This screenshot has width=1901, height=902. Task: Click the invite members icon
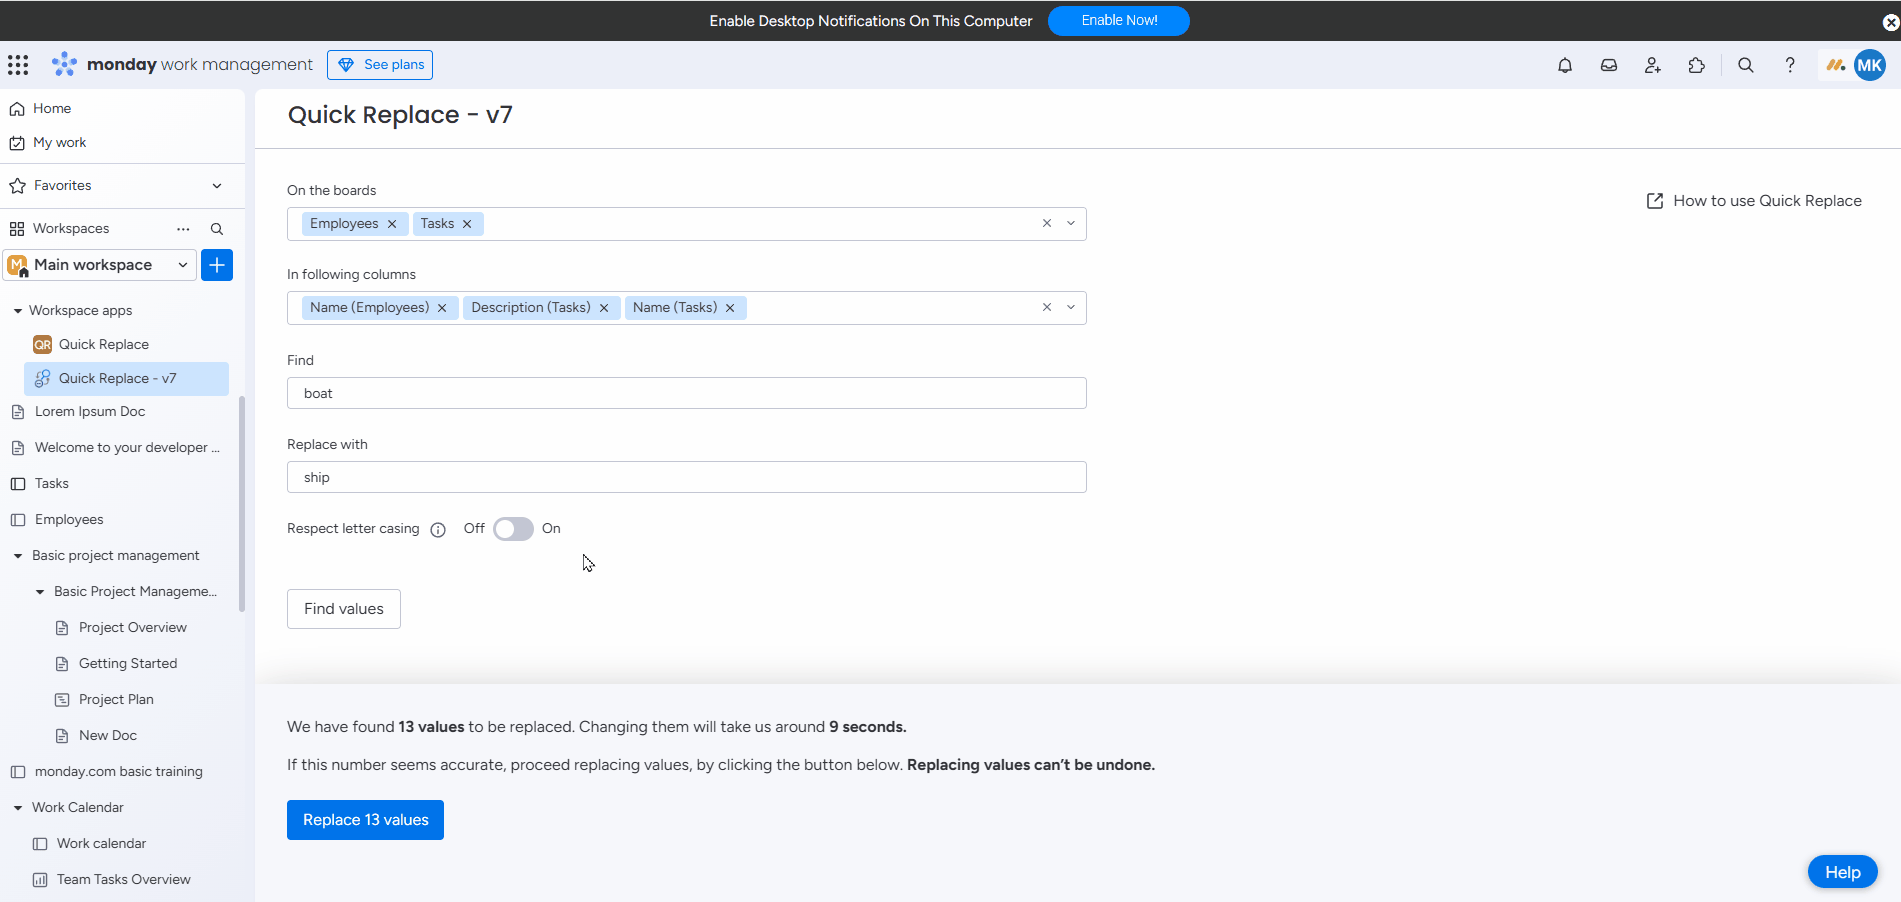1653,65
